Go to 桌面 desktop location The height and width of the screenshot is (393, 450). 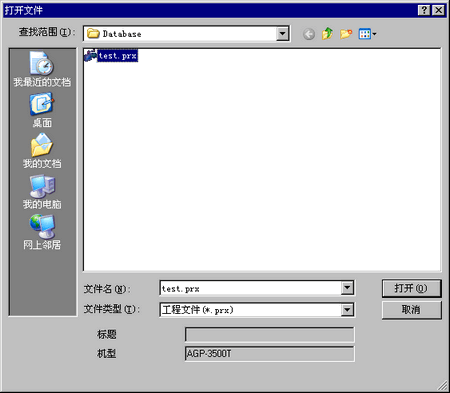[42, 110]
